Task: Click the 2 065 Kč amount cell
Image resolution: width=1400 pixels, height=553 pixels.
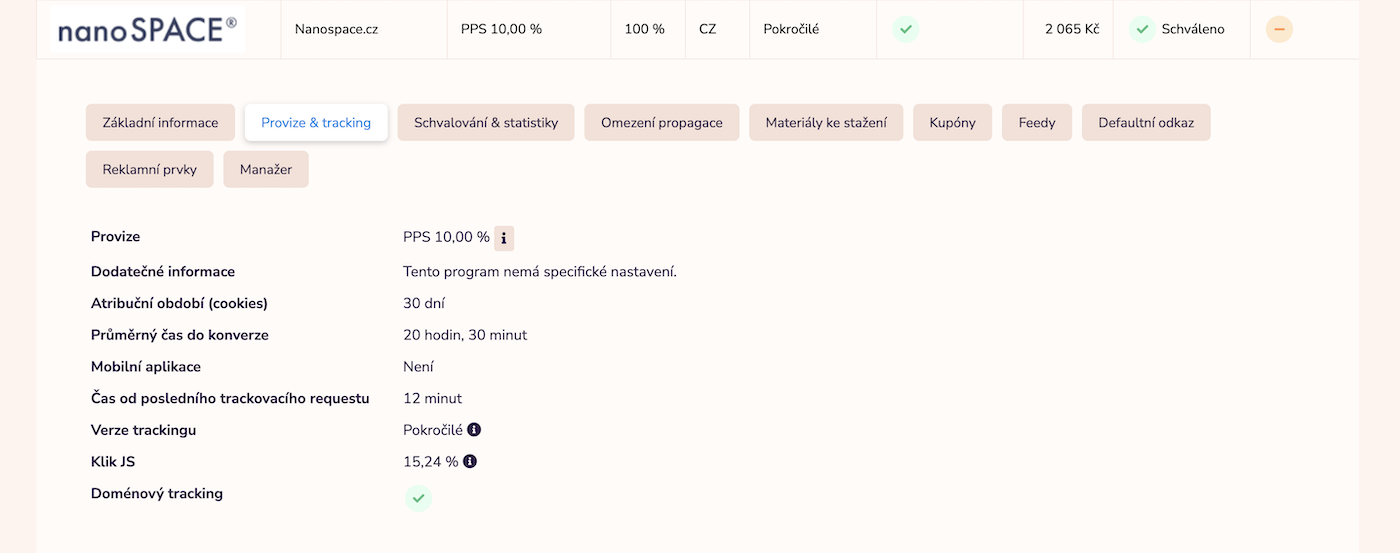Action: coord(1072,30)
